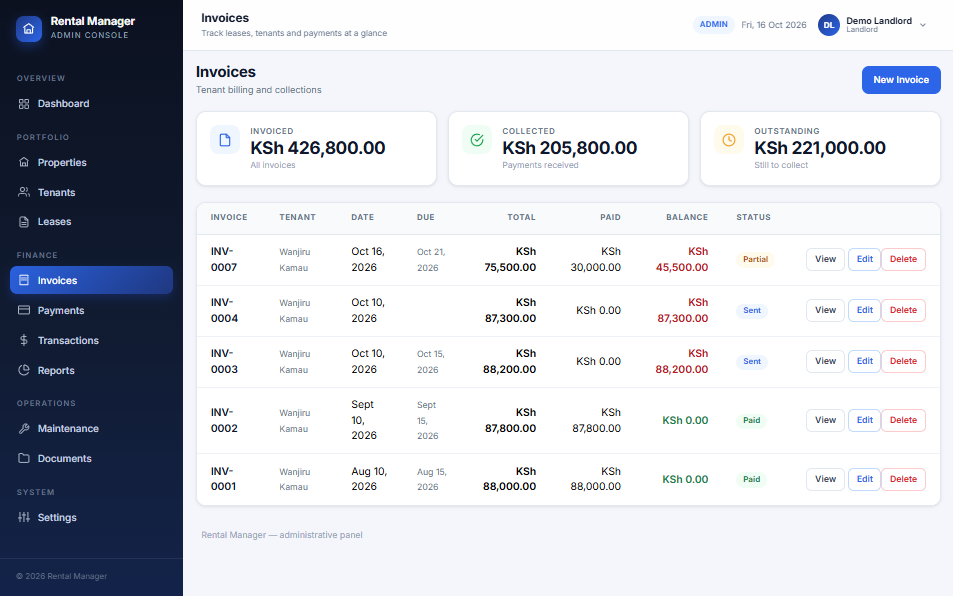Delete invoice INV-0003
The image size is (953, 596).
pos(903,361)
